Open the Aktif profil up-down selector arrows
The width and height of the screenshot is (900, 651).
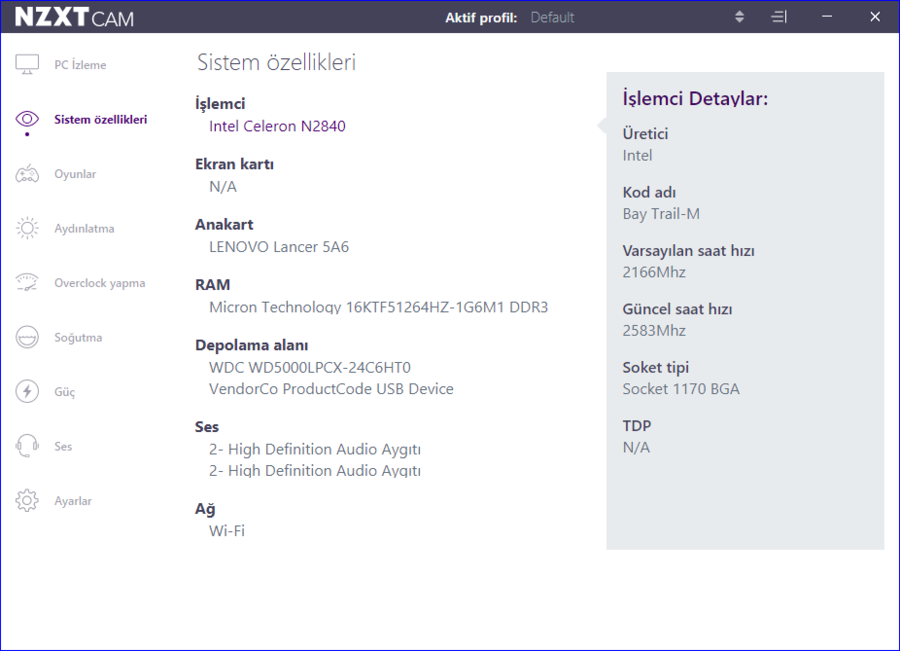[739, 17]
